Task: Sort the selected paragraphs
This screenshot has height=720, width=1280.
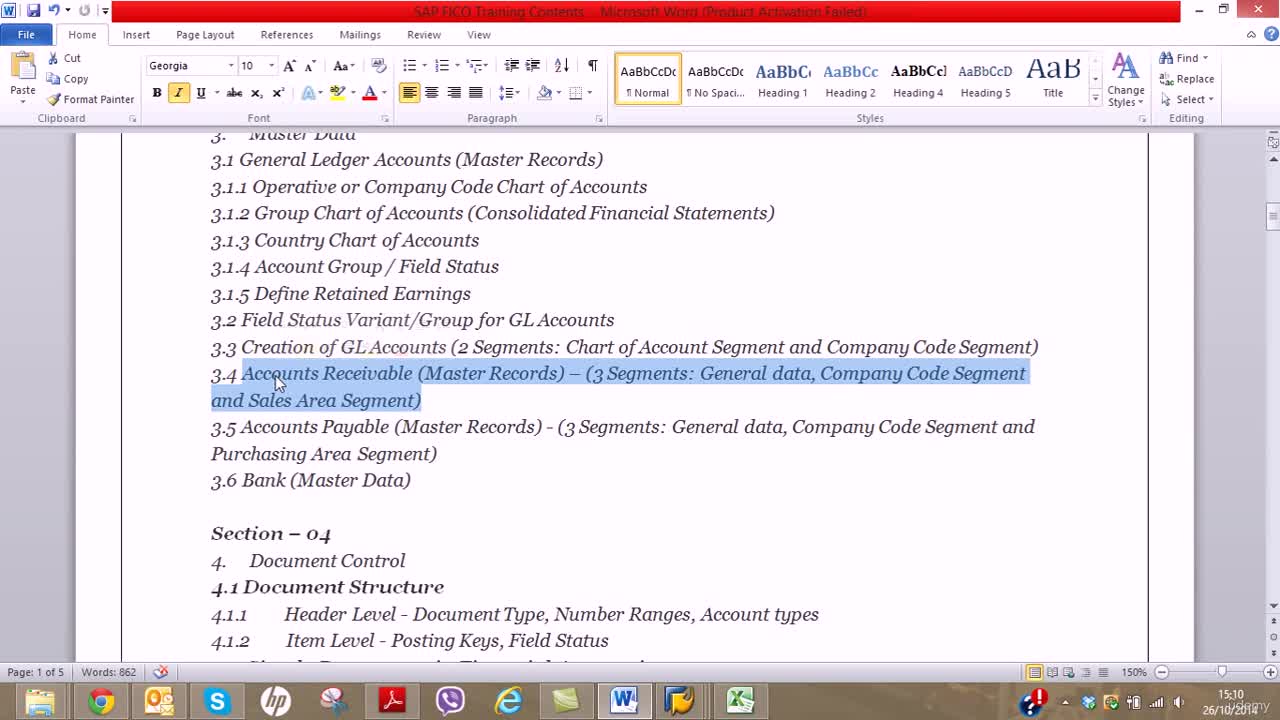Action: (x=561, y=66)
